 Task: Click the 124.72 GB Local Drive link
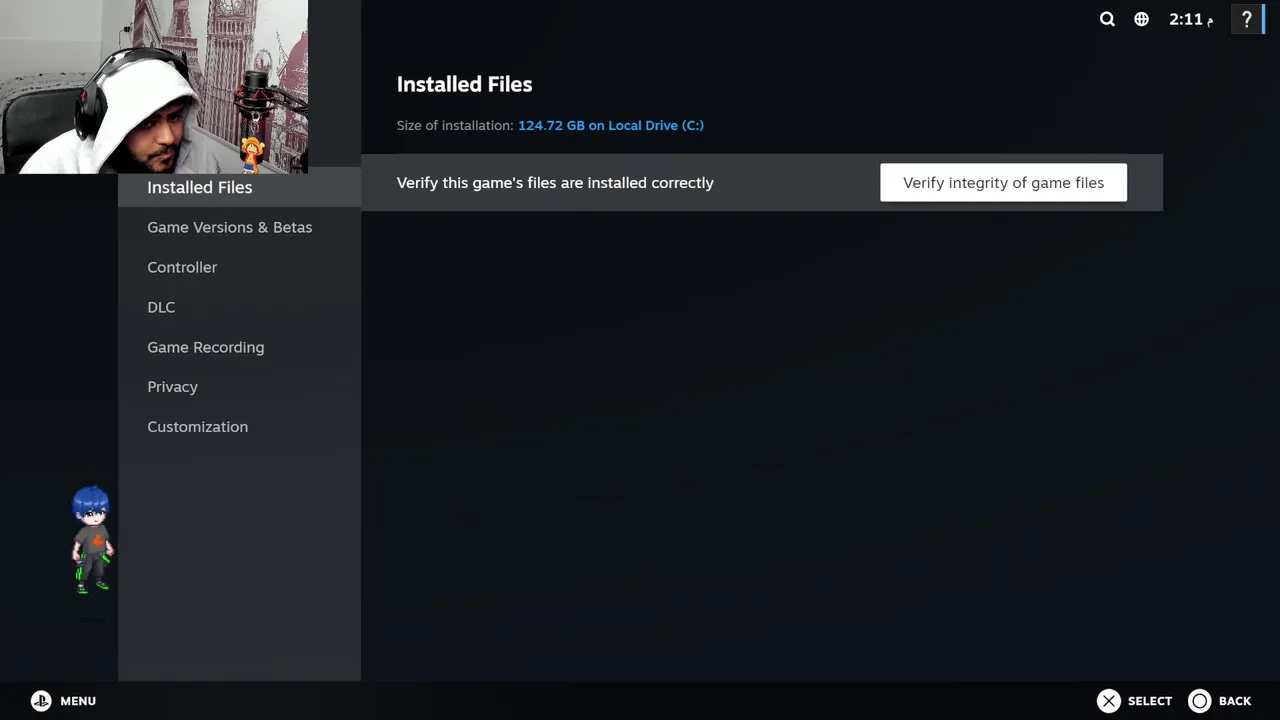coord(611,125)
